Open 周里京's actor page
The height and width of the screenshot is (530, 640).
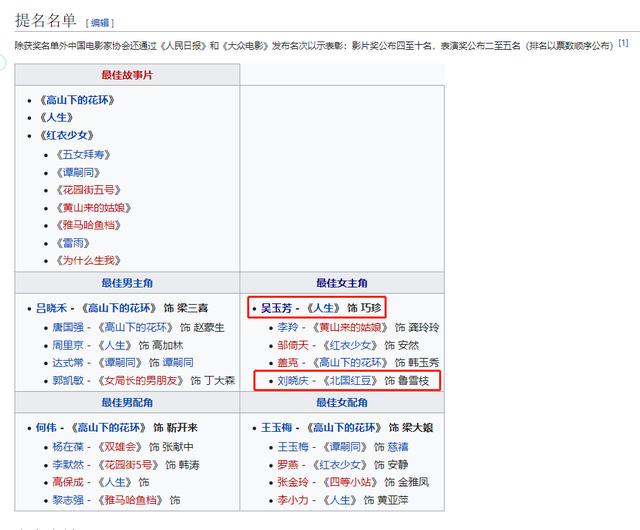coord(68,345)
